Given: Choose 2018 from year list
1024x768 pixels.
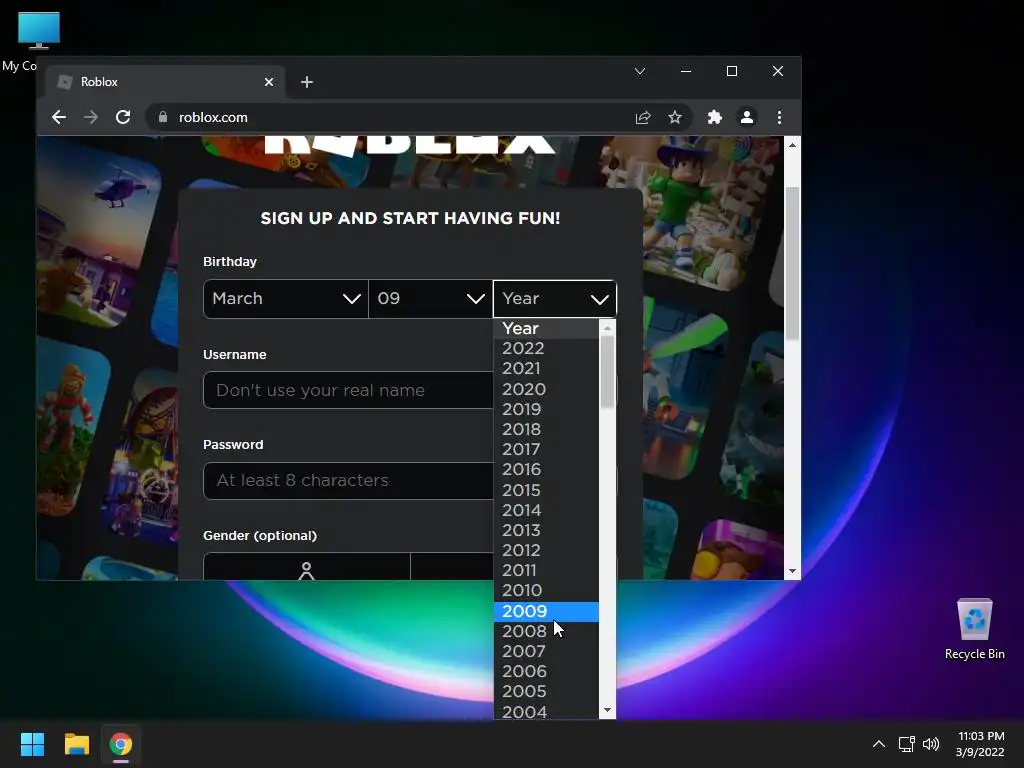Looking at the screenshot, I should coord(546,430).
